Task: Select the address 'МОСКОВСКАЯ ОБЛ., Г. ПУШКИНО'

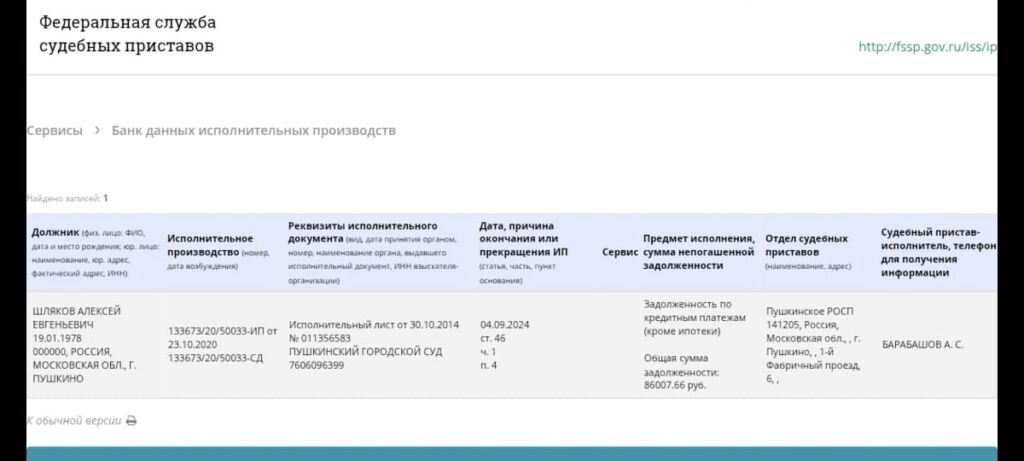Action: (84, 372)
